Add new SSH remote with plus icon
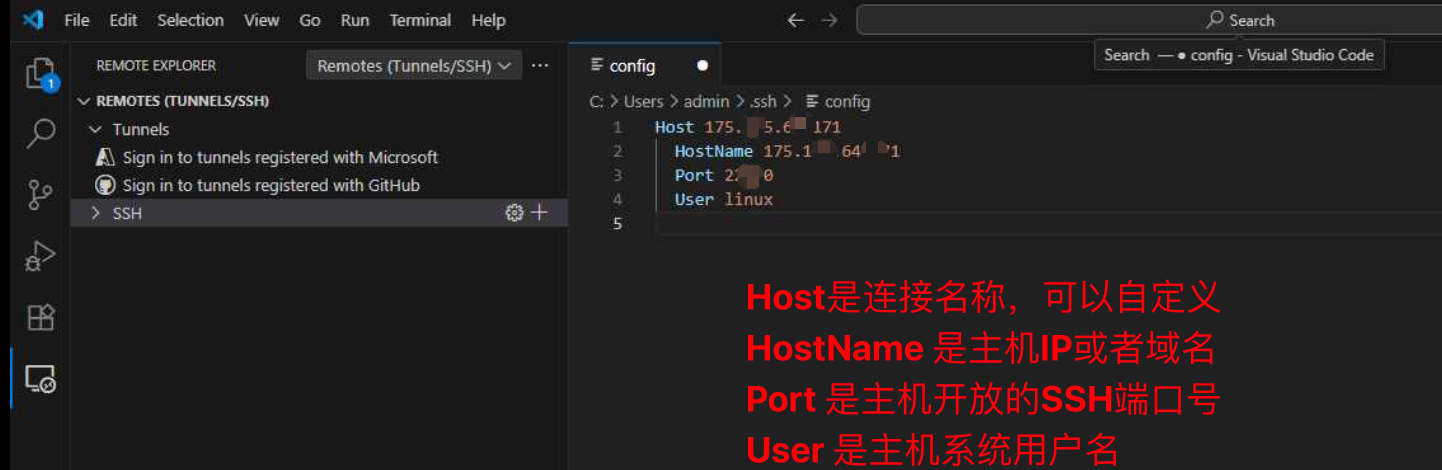Viewport: 1442px width, 470px height. click(539, 212)
